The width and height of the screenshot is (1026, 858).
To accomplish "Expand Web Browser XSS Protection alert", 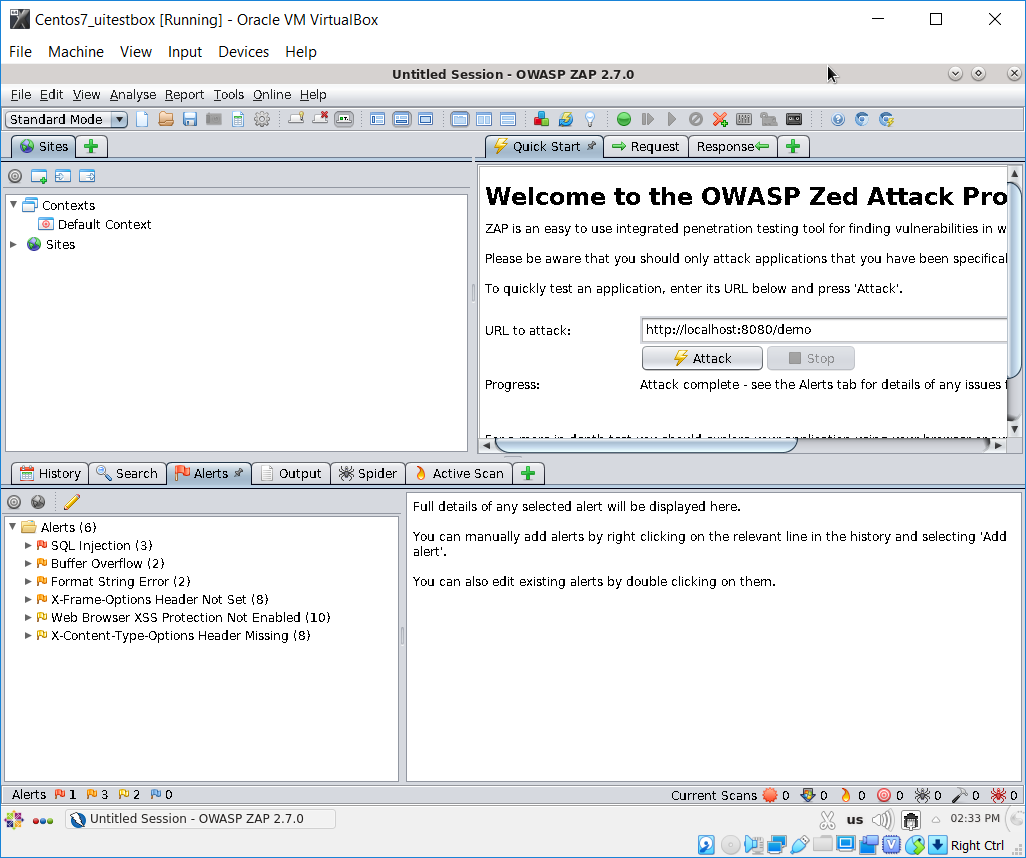I will [x=28, y=617].
